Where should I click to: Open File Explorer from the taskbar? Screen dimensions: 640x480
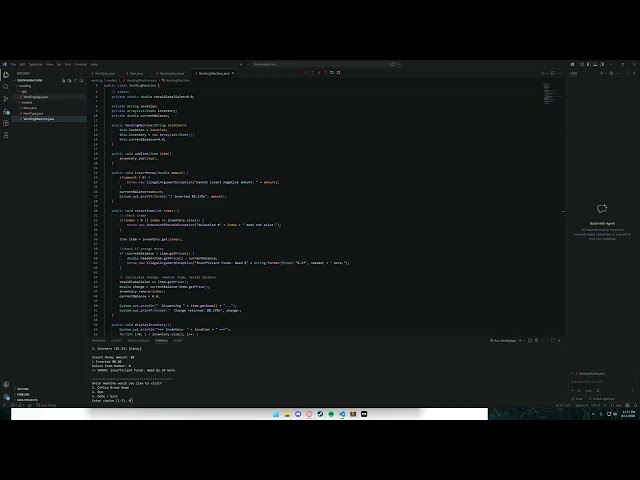coord(287,414)
